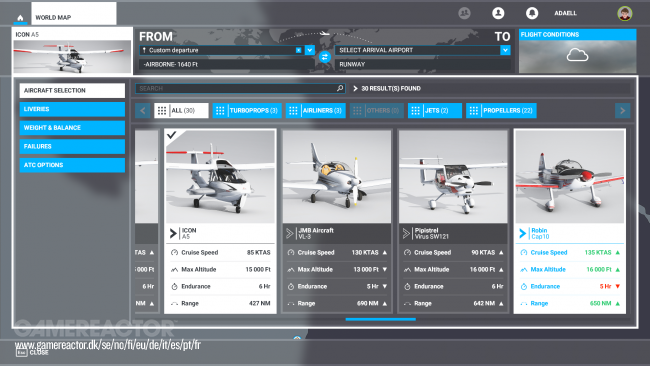Open the LIVERIES menu item
Screen dimensions: 650x366
click(72, 109)
